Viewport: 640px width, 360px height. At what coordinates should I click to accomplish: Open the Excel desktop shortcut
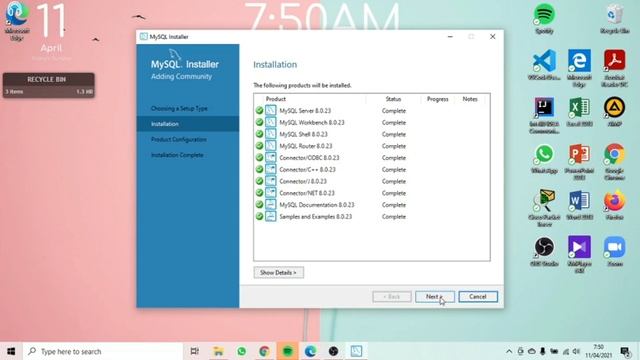coord(579,112)
